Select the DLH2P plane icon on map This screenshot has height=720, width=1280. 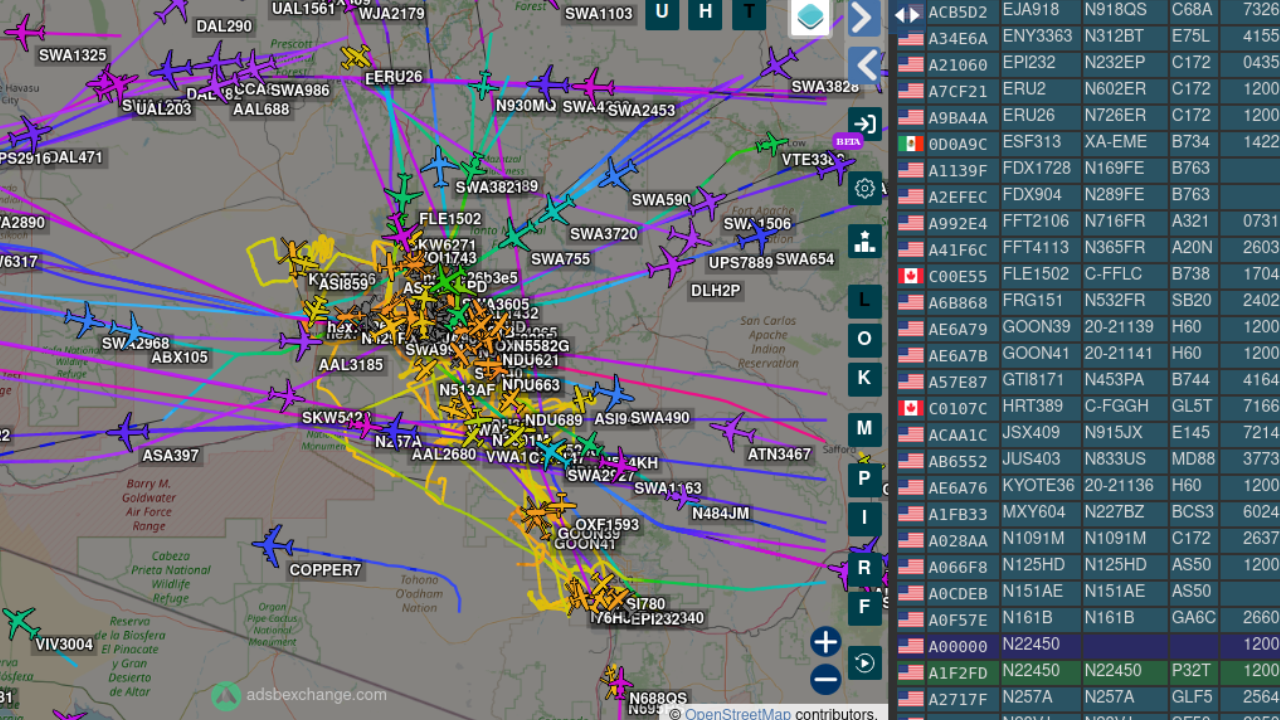tap(670, 266)
